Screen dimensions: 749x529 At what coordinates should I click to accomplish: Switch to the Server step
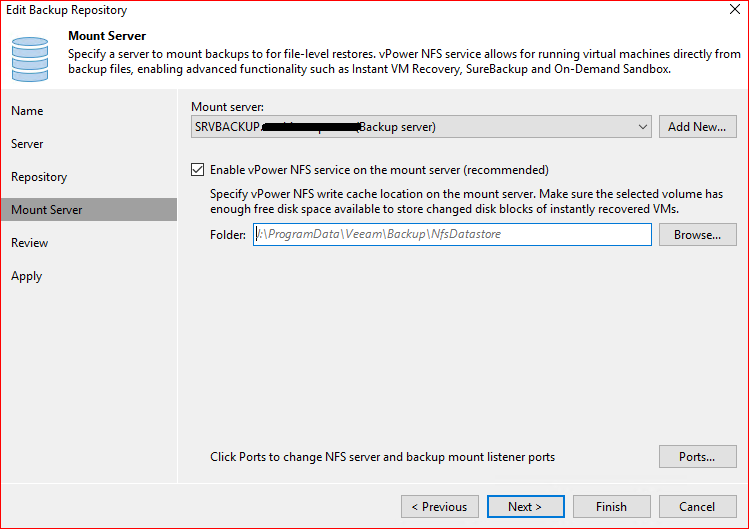pyautogui.click(x=27, y=144)
